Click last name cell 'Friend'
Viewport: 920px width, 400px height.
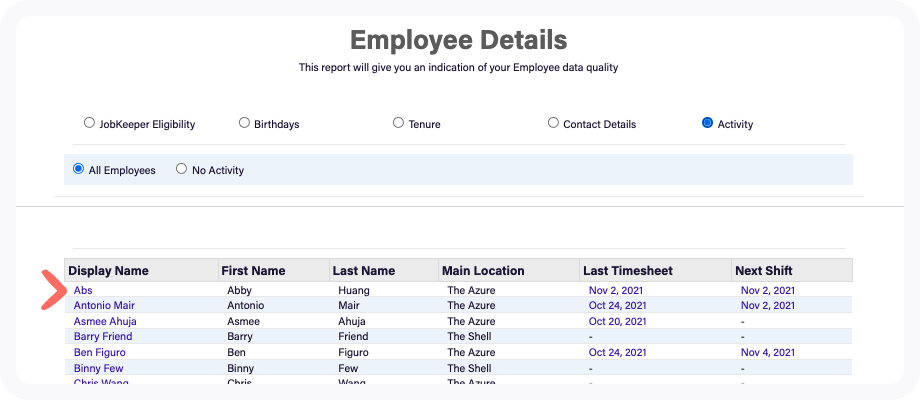(x=353, y=337)
